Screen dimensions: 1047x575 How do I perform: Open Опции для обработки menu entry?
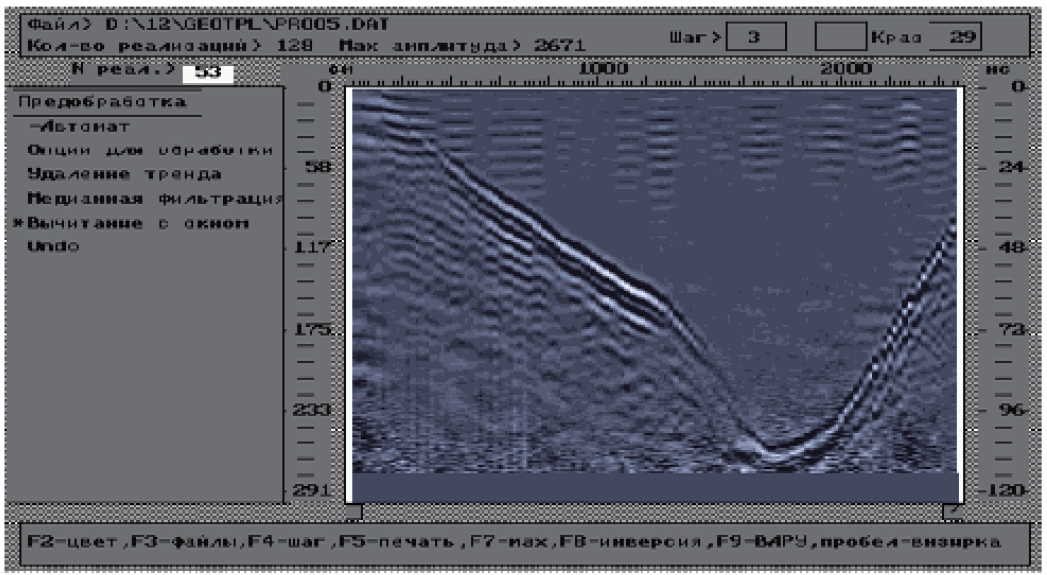click(x=150, y=150)
